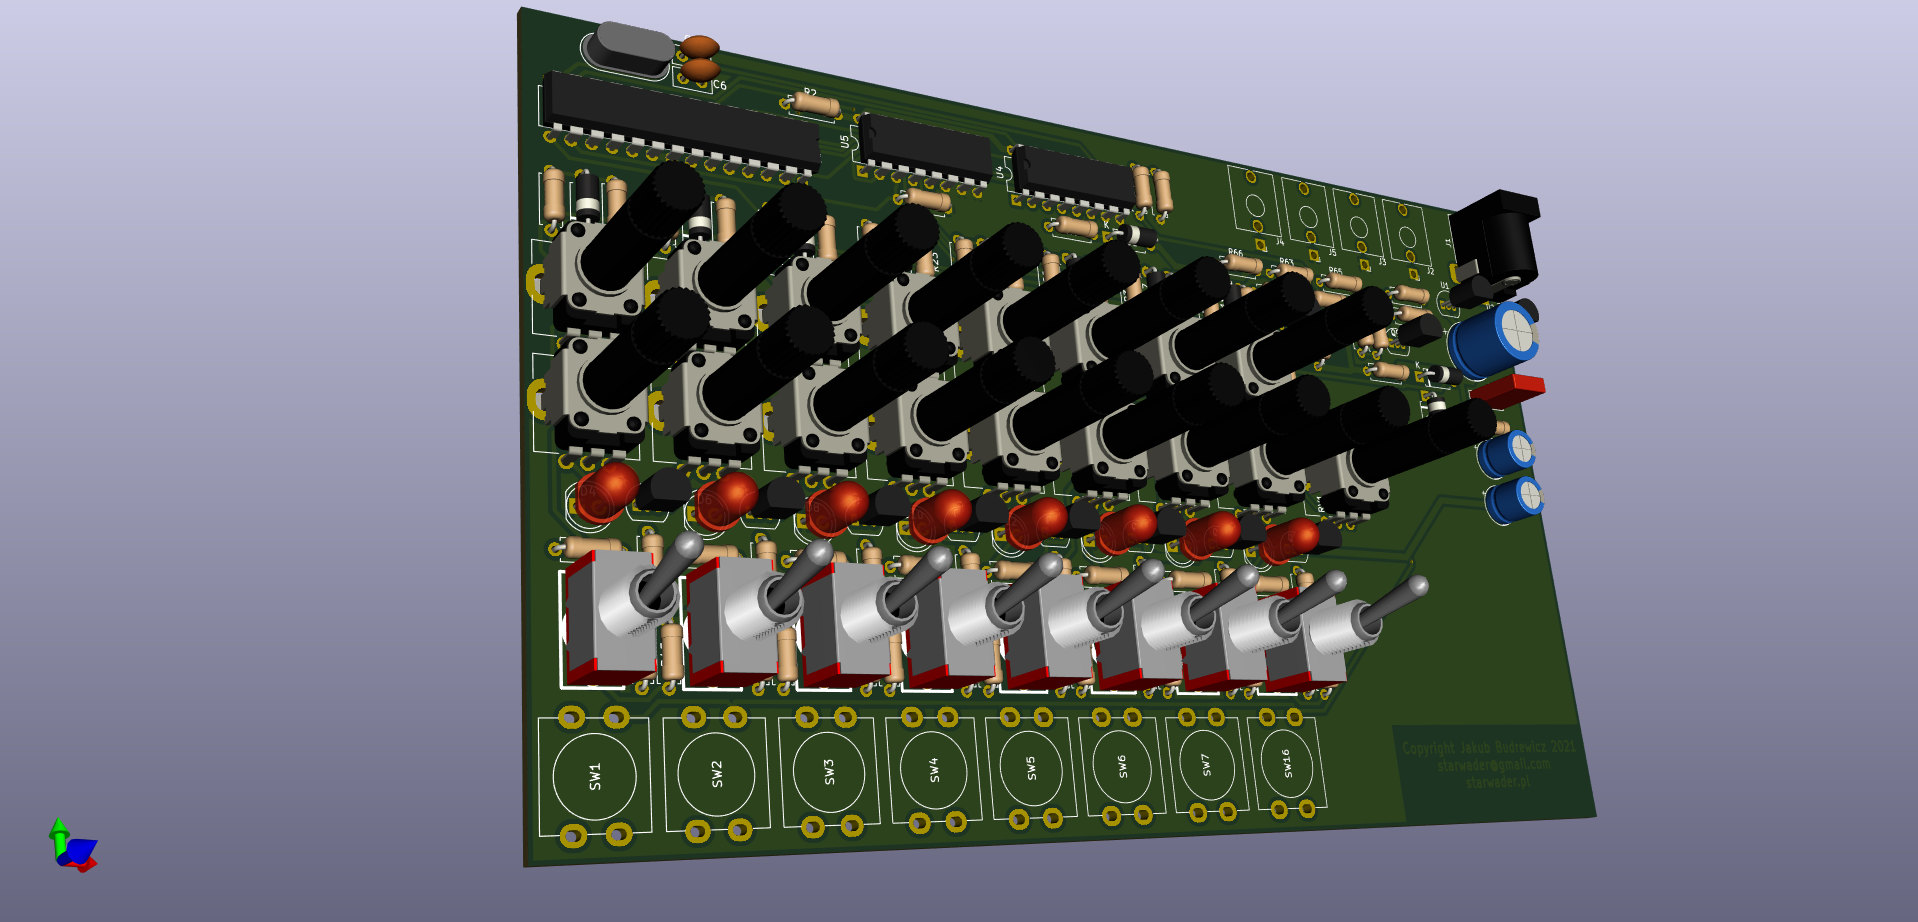Click the leftmost red LED
Image resolution: width=1918 pixels, height=922 pixels.
click(x=606, y=491)
